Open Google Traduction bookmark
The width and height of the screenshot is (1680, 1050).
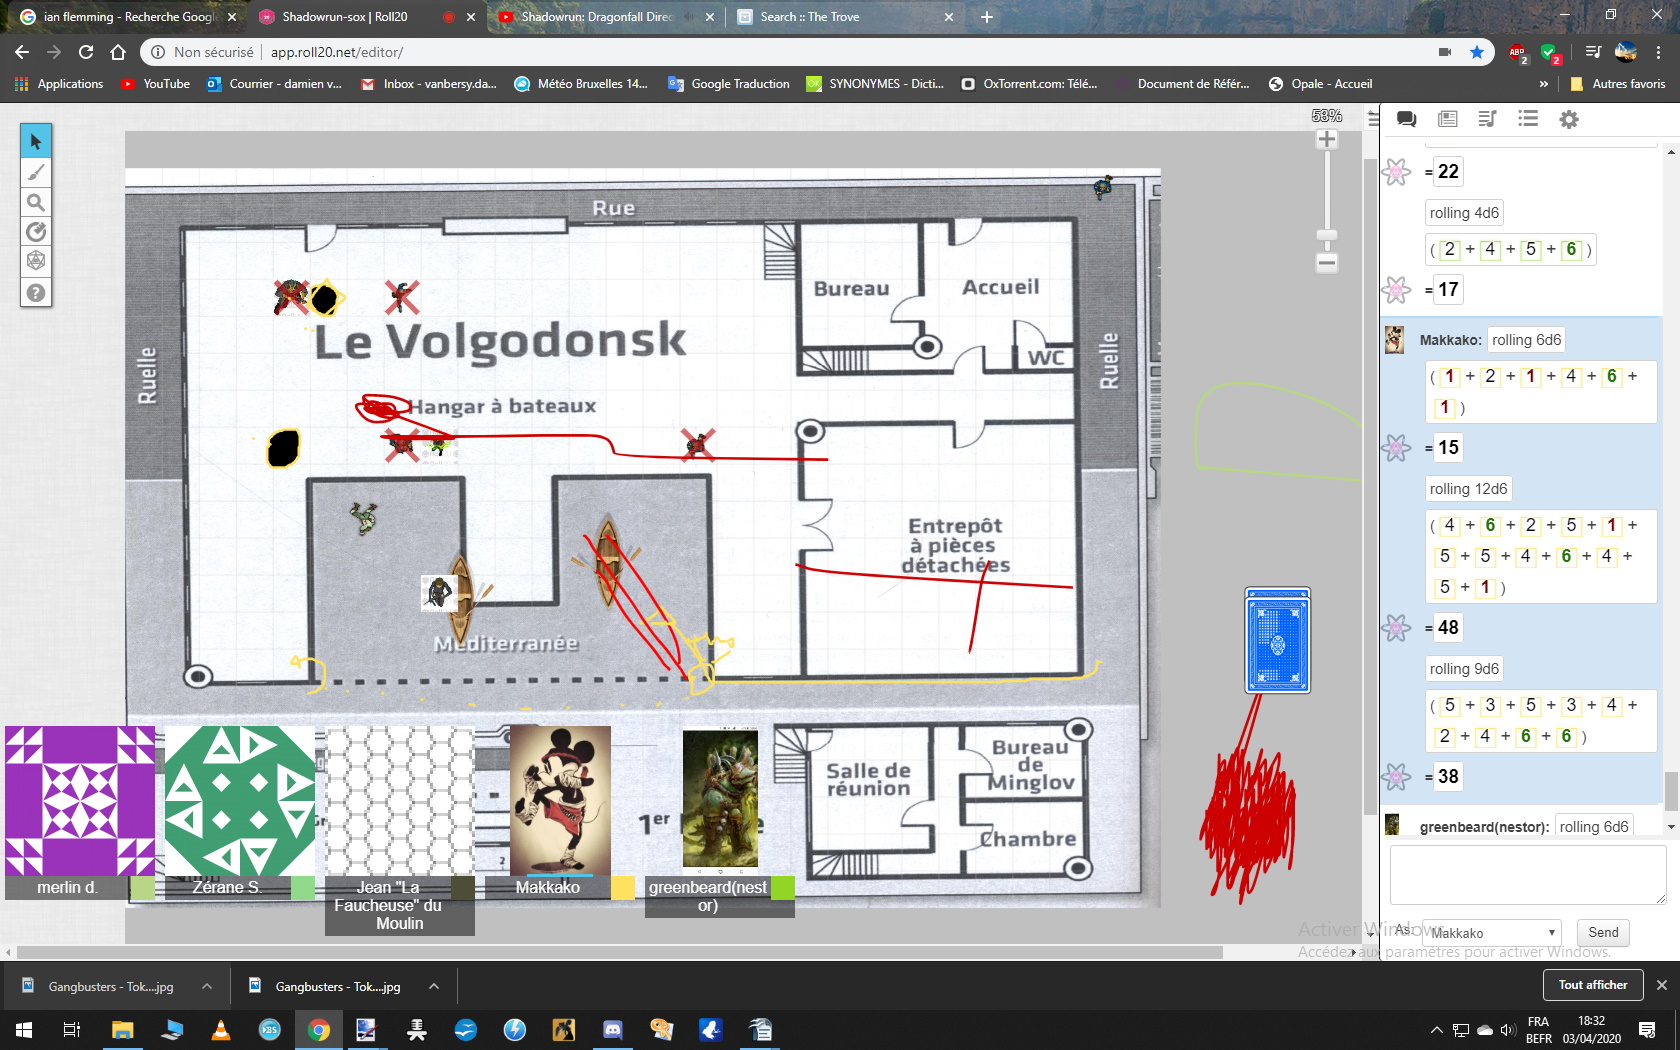[729, 84]
